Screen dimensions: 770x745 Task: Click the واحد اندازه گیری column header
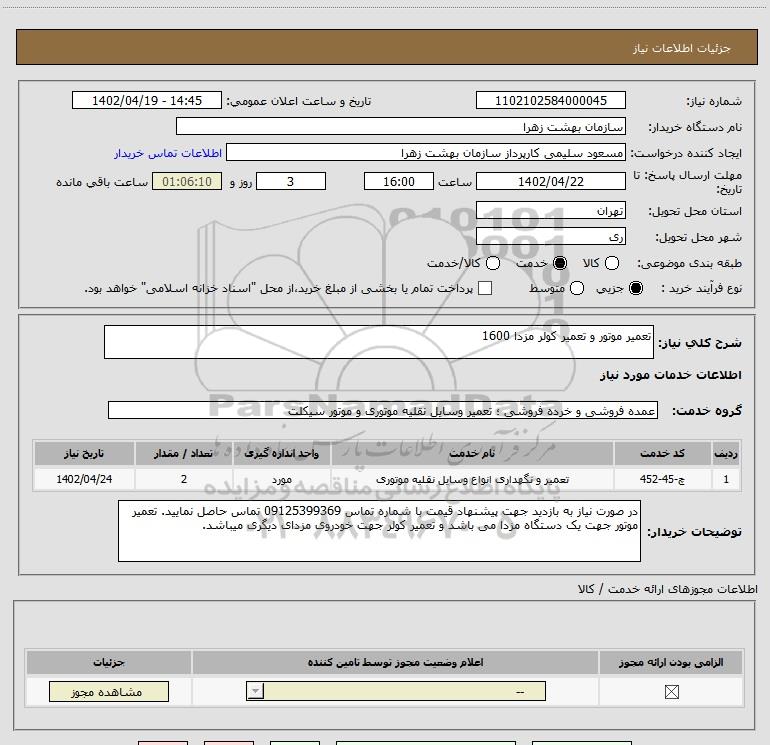[x=281, y=453]
